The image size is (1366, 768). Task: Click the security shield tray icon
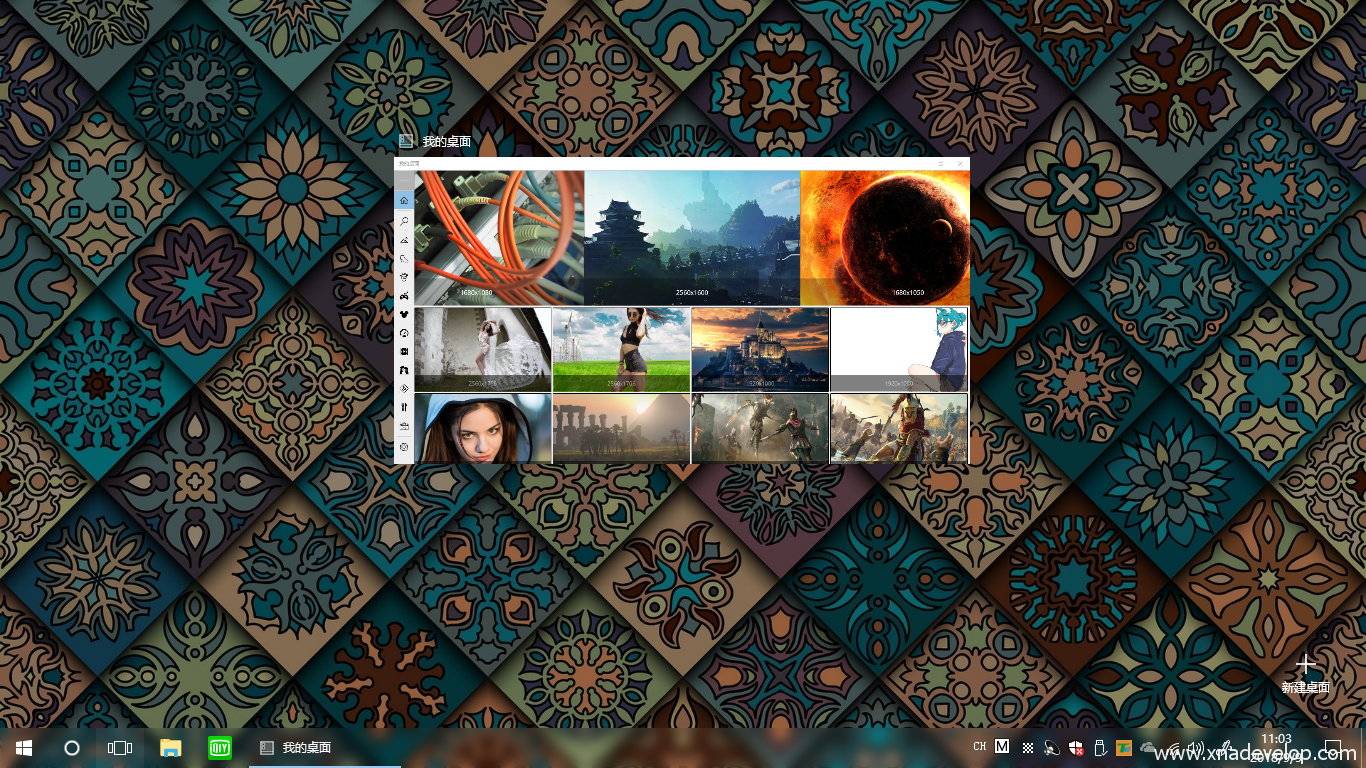[x=1075, y=747]
